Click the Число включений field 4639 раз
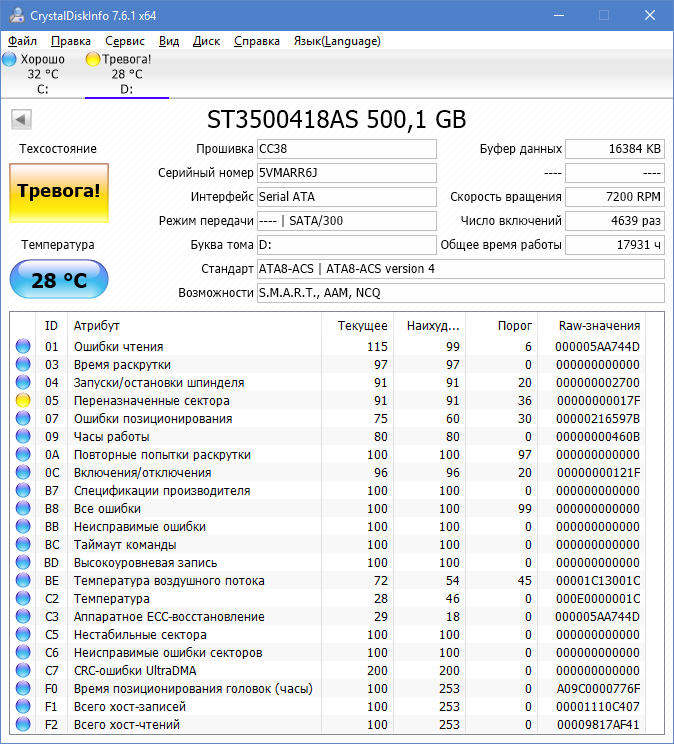 point(615,221)
